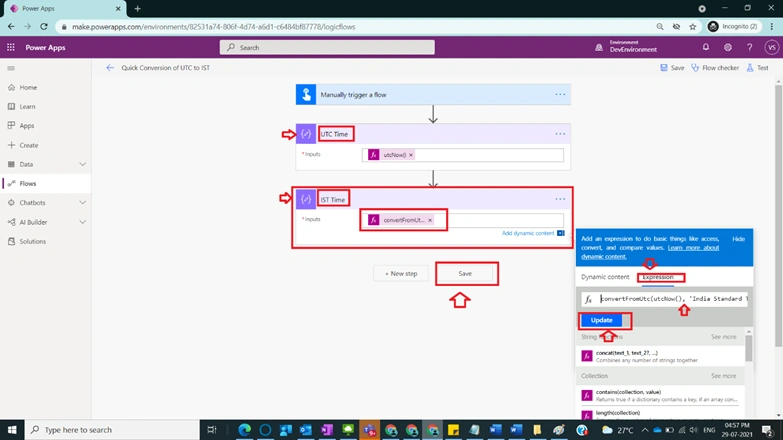Remove the utcNow() expression token
Viewport: 783px width, 440px height.
tap(411, 155)
